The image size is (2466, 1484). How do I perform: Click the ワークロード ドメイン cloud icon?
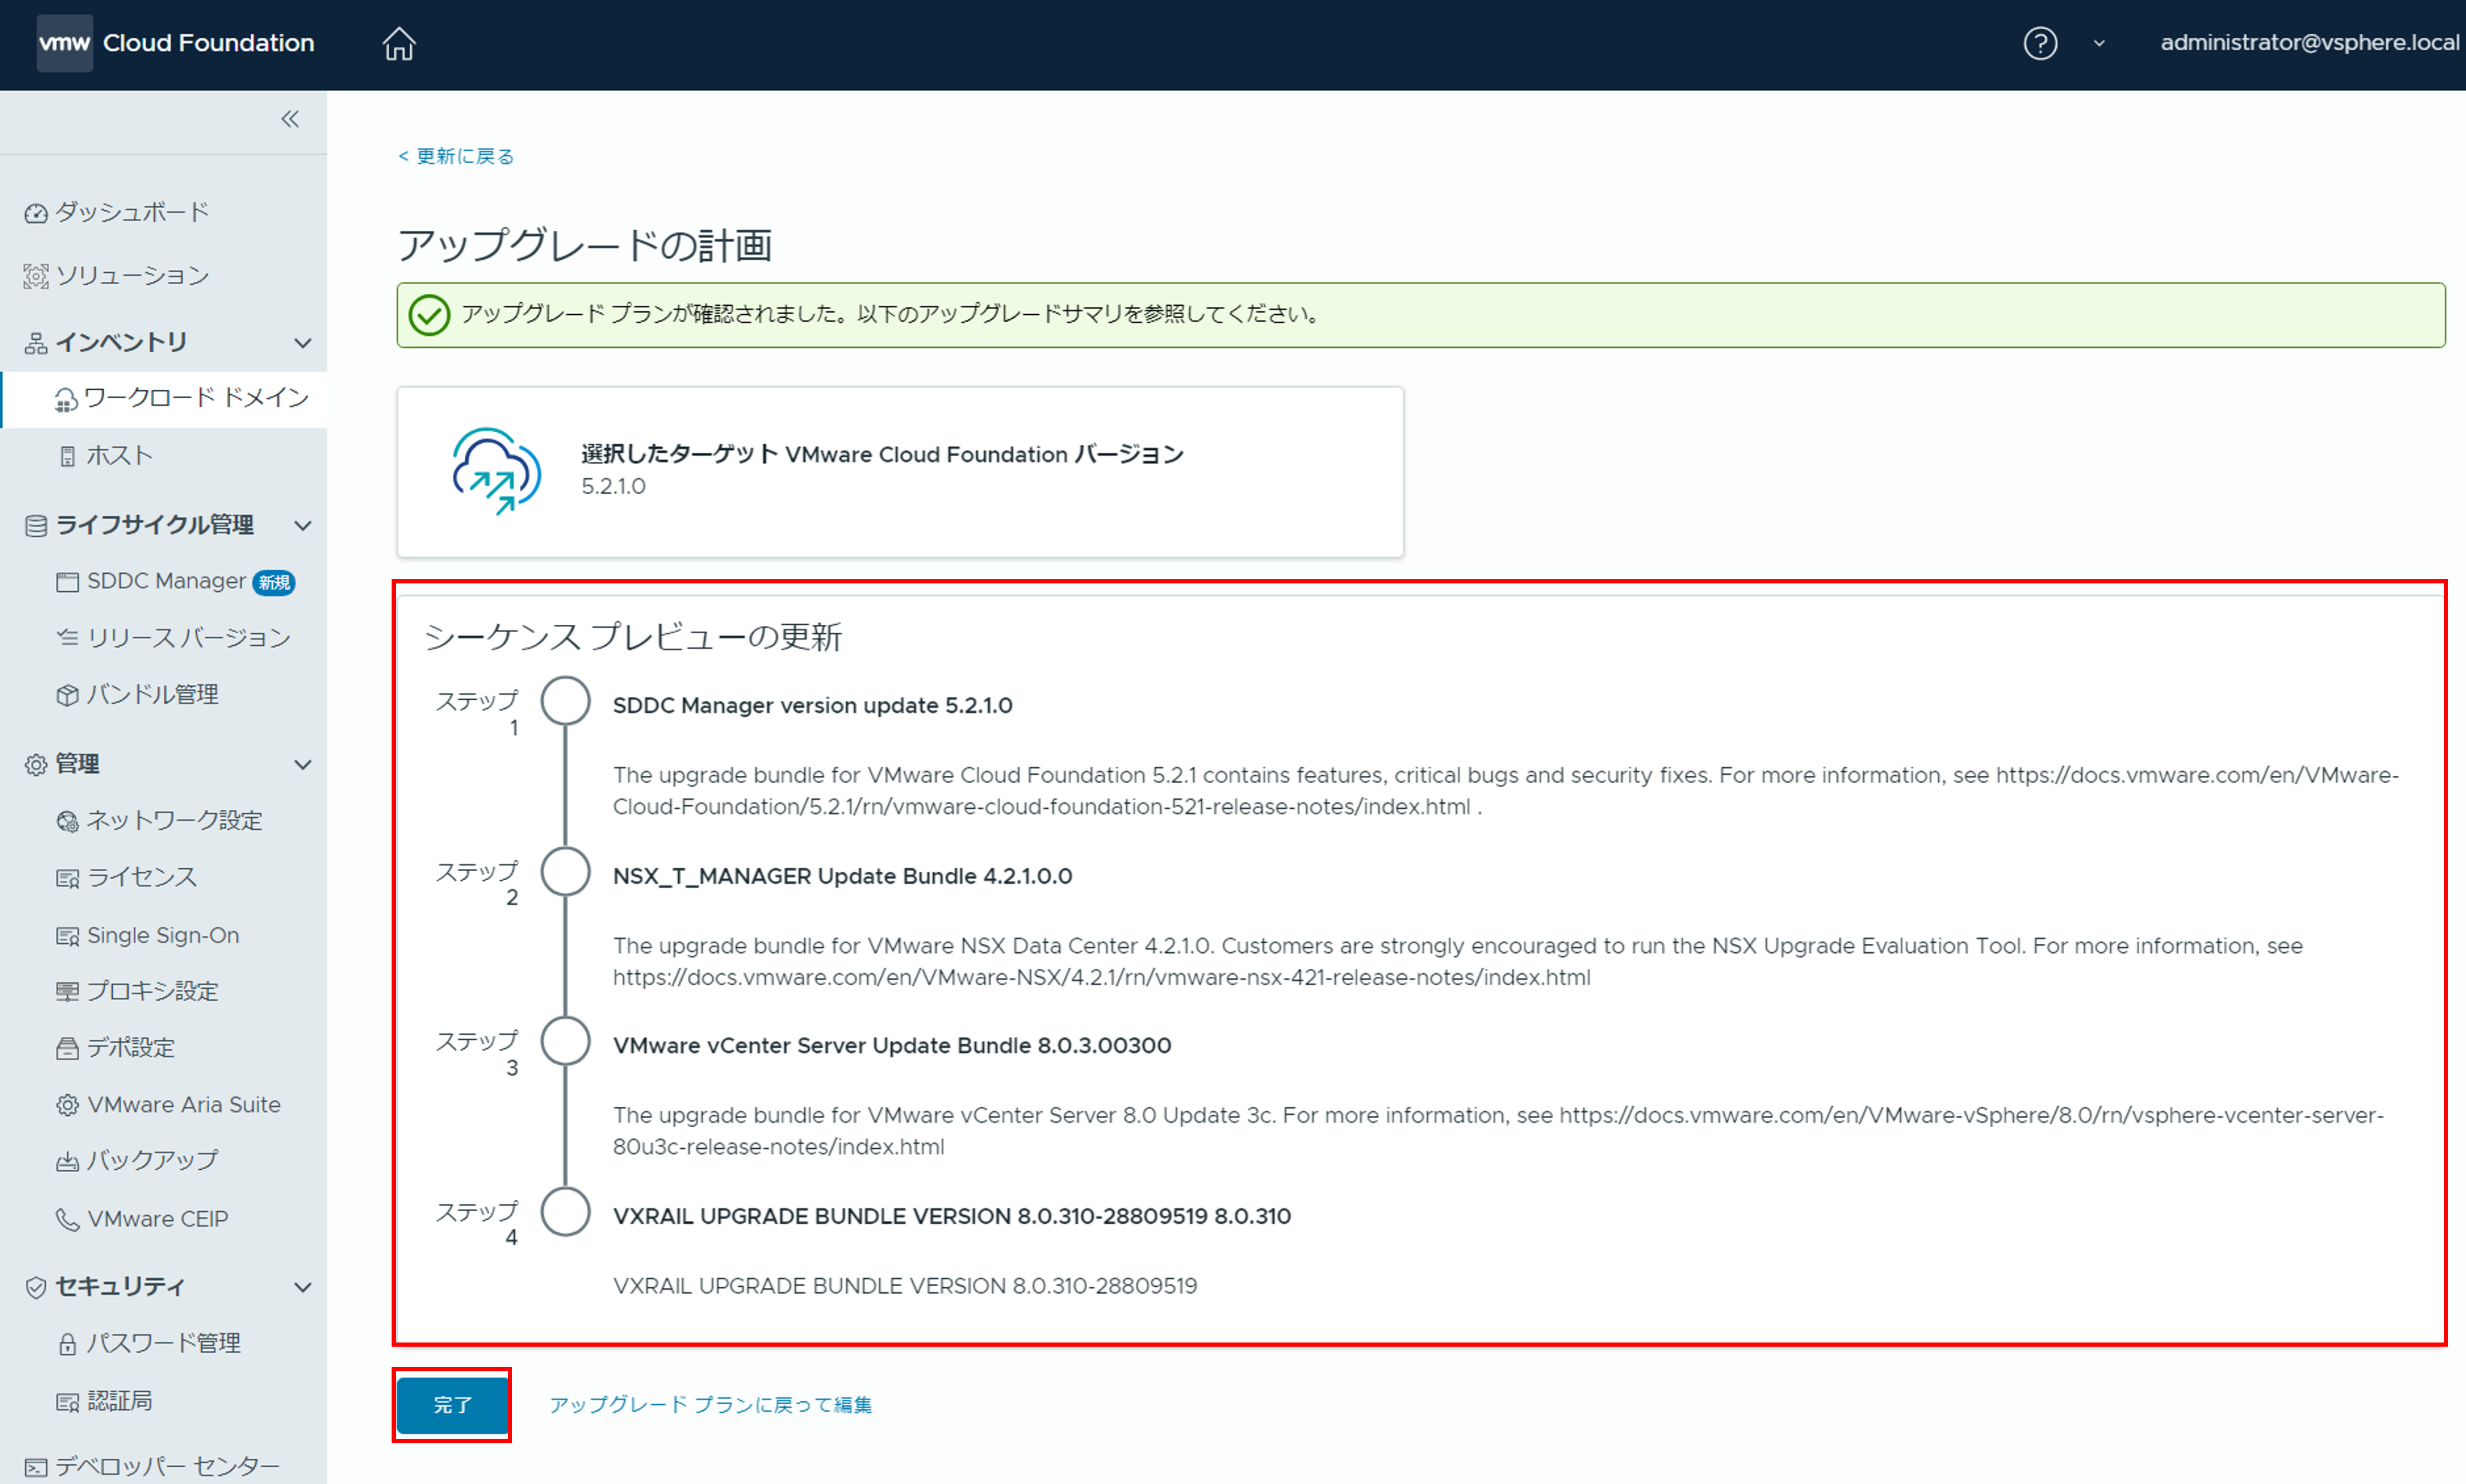click(x=66, y=400)
